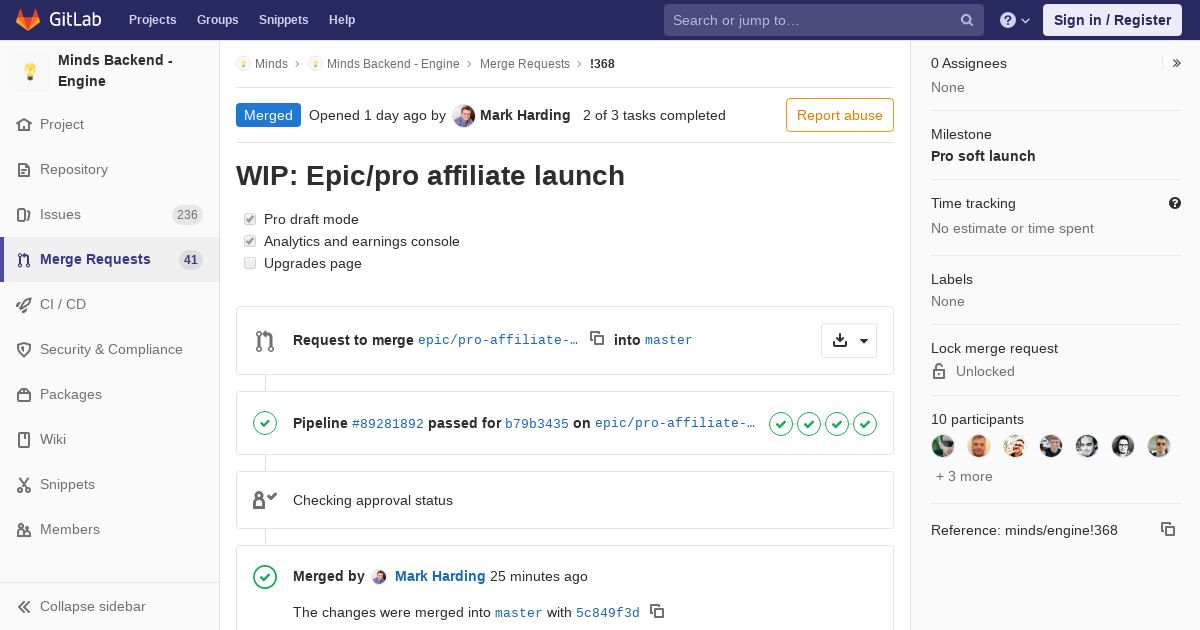Screen dimensions: 1200x630
Task: Click the last participant avatar in row
Action: coord(1159,446)
